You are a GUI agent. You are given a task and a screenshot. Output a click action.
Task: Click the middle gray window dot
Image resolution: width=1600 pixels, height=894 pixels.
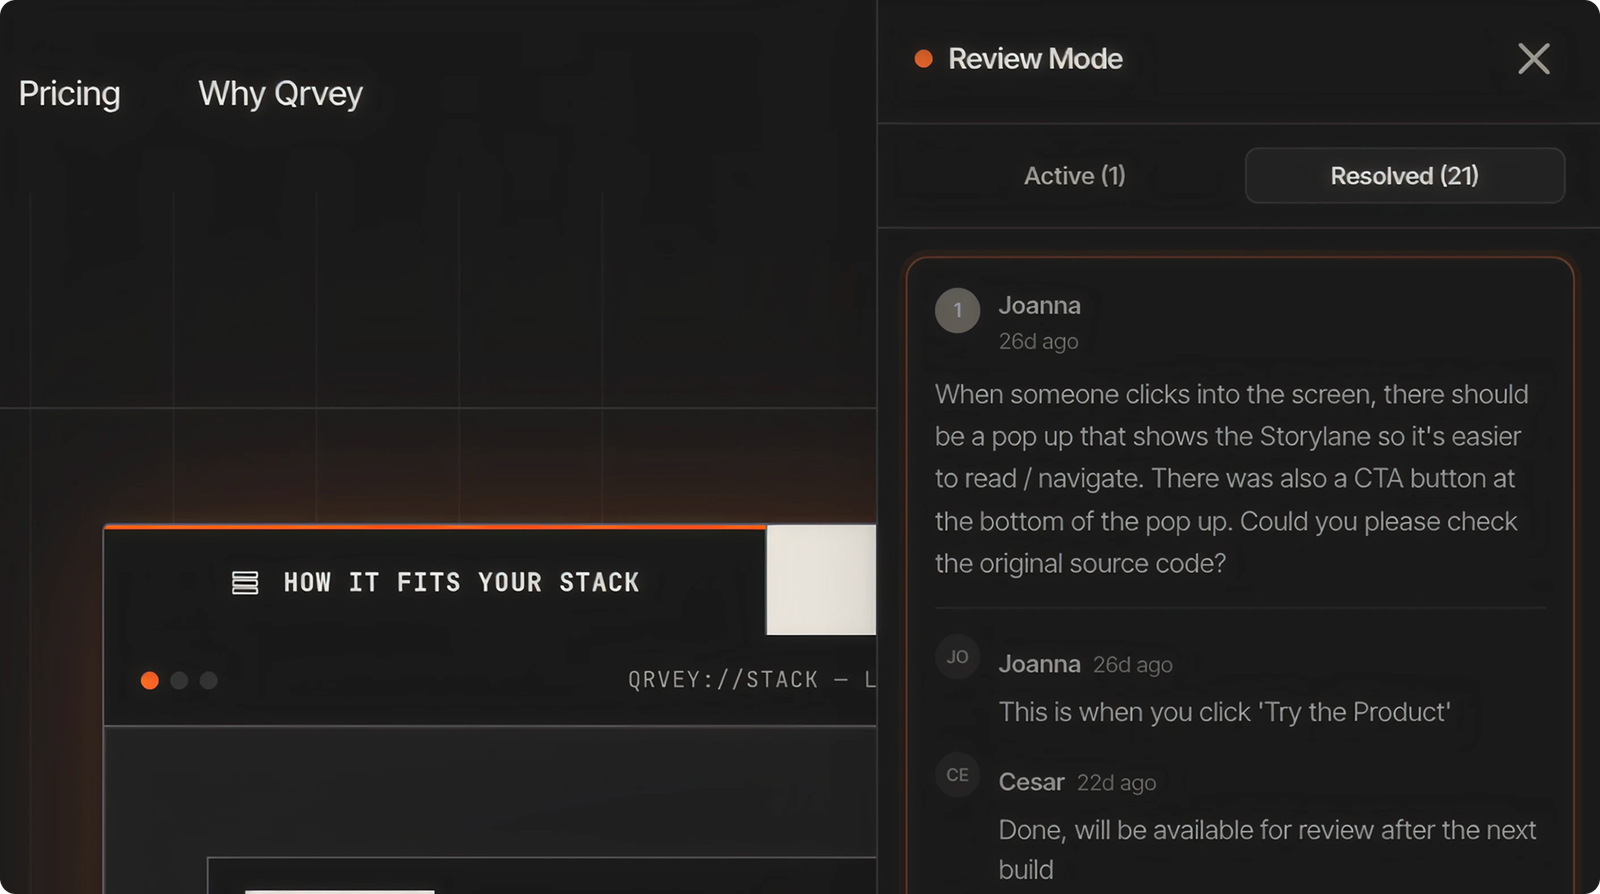pyautogui.click(x=179, y=680)
